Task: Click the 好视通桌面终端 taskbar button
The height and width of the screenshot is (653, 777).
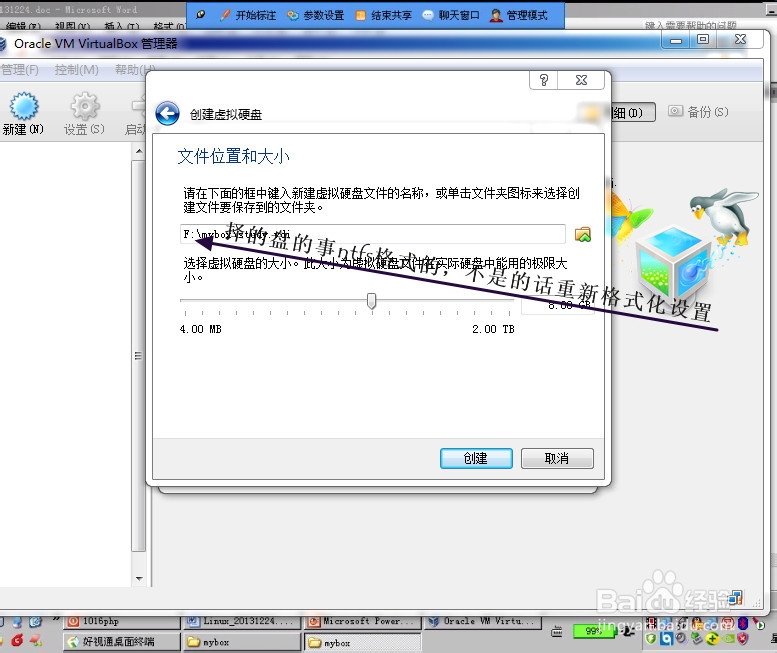Action: tap(122, 642)
